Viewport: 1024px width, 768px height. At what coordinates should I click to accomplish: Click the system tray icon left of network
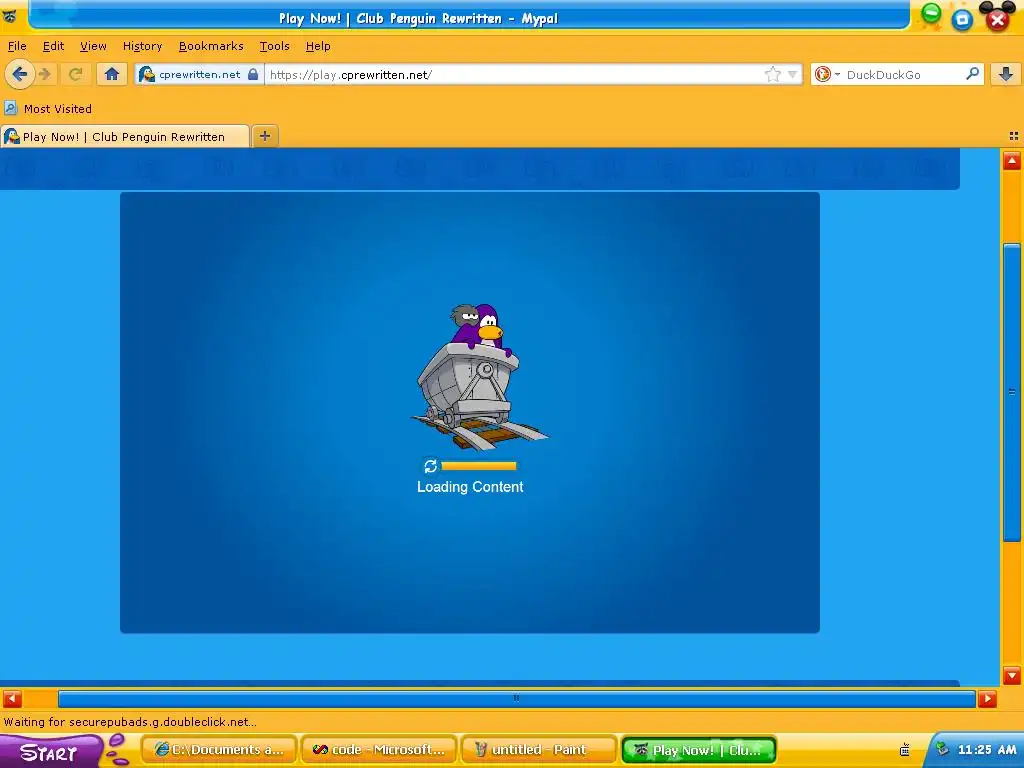904,750
